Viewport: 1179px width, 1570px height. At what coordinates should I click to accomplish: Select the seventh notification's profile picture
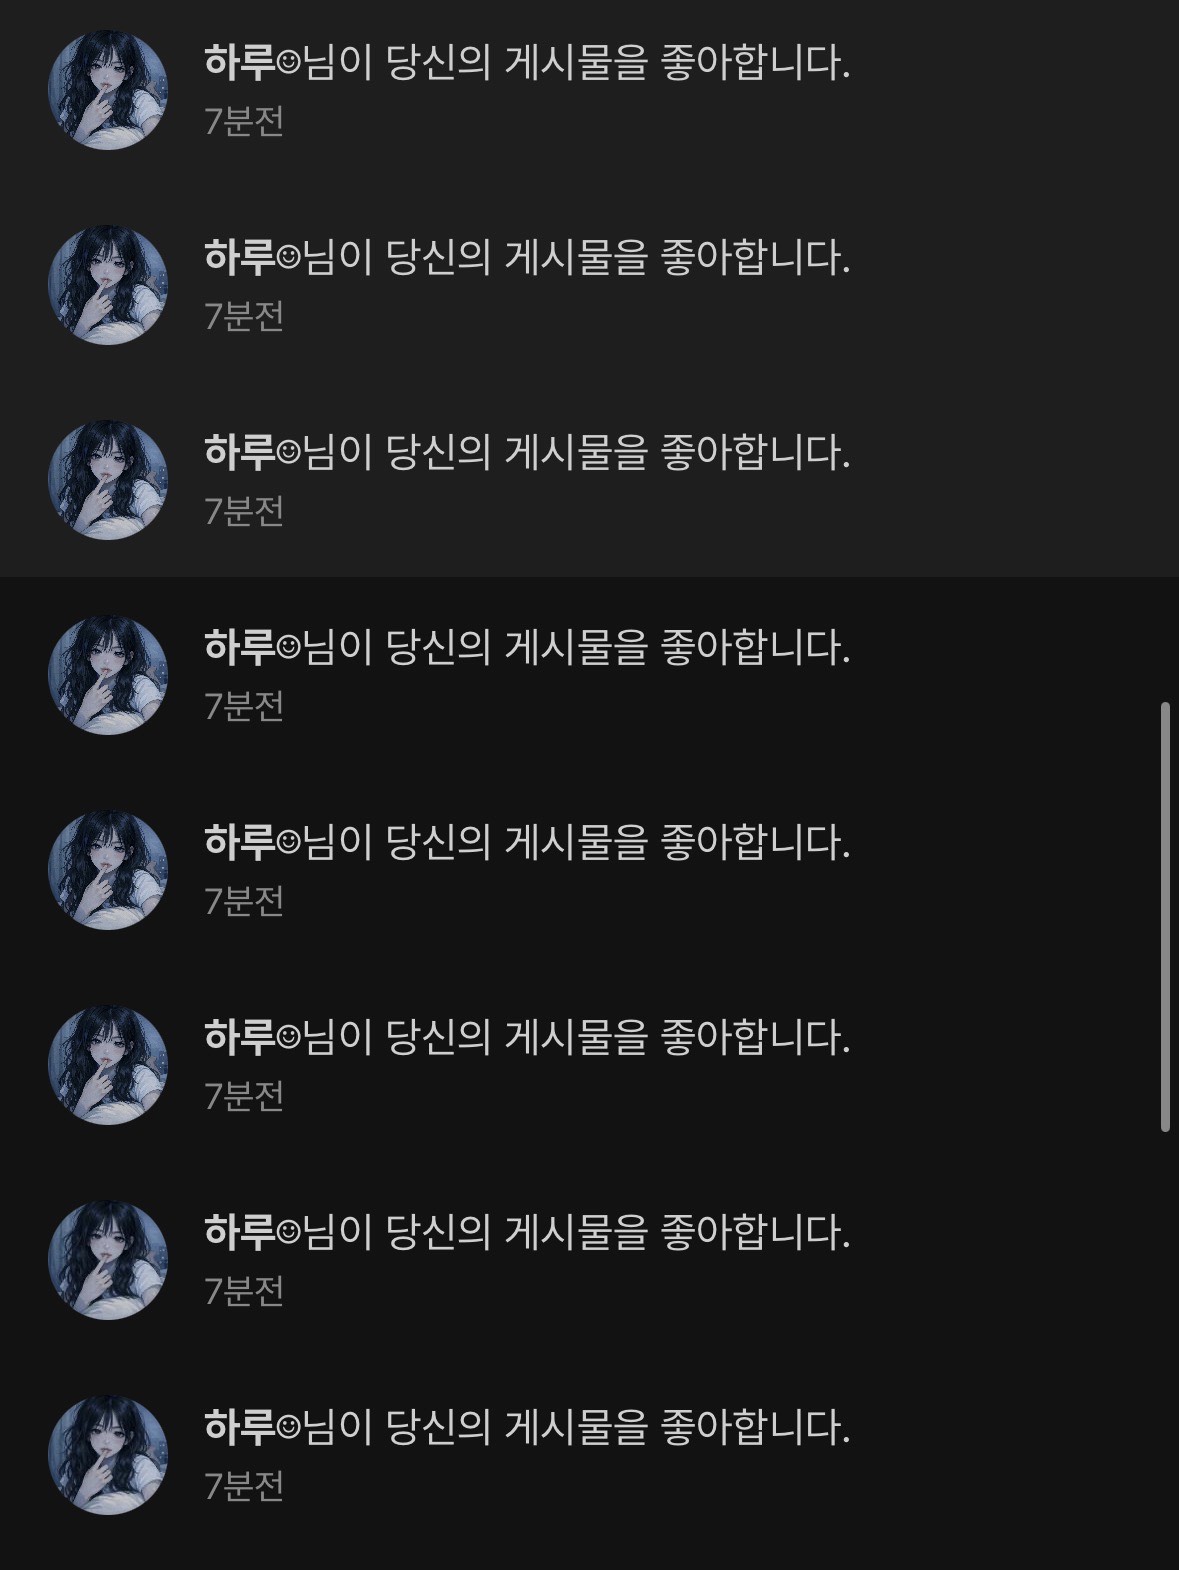[108, 1260]
